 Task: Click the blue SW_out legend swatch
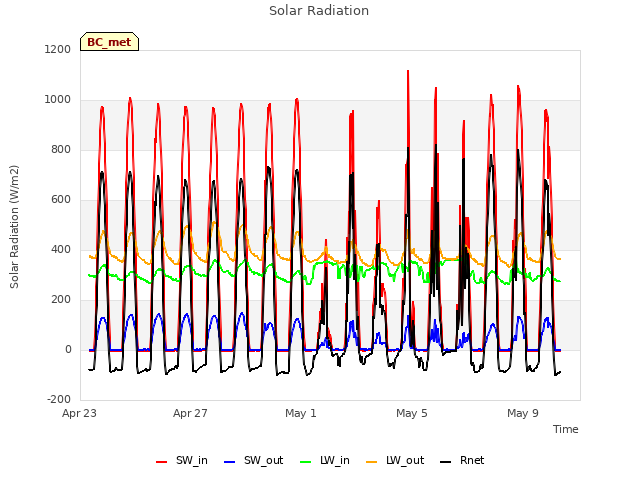point(230,462)
